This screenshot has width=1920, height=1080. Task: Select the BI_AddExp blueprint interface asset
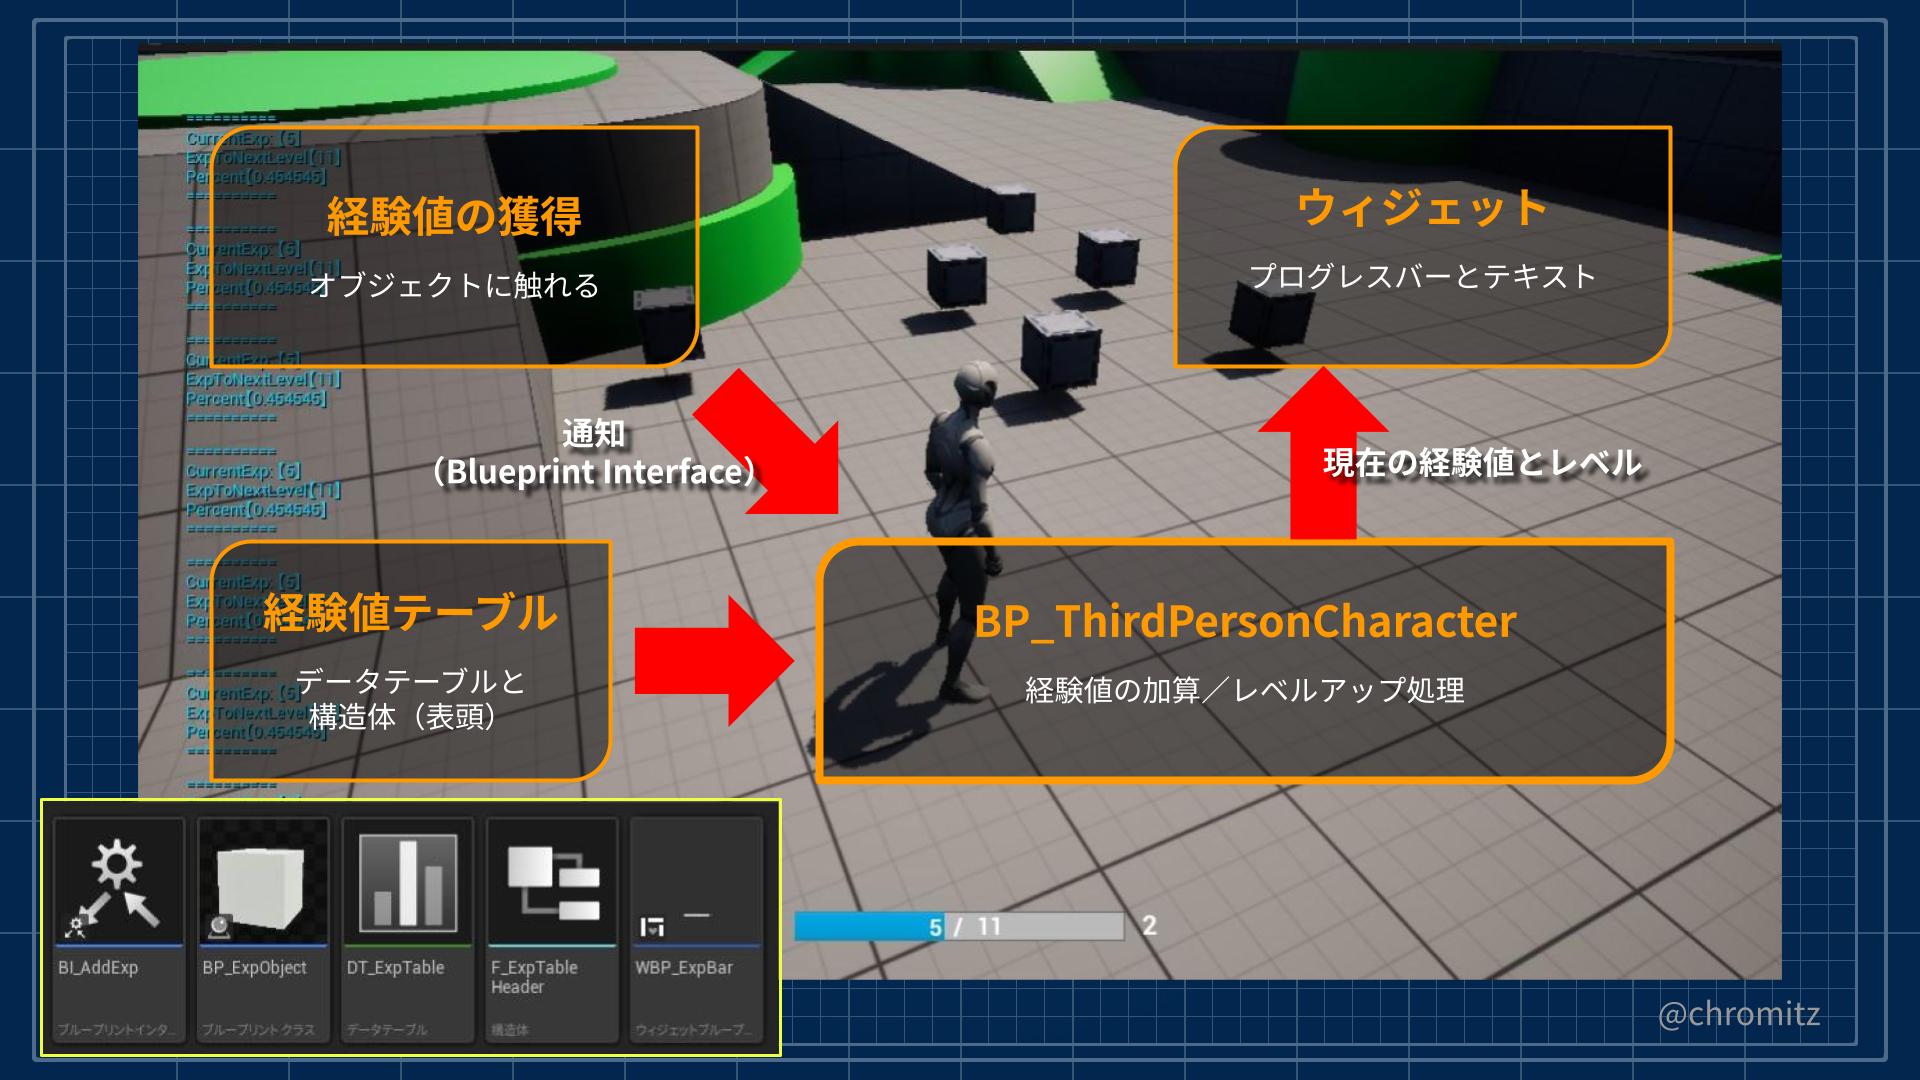pos(119,930)
